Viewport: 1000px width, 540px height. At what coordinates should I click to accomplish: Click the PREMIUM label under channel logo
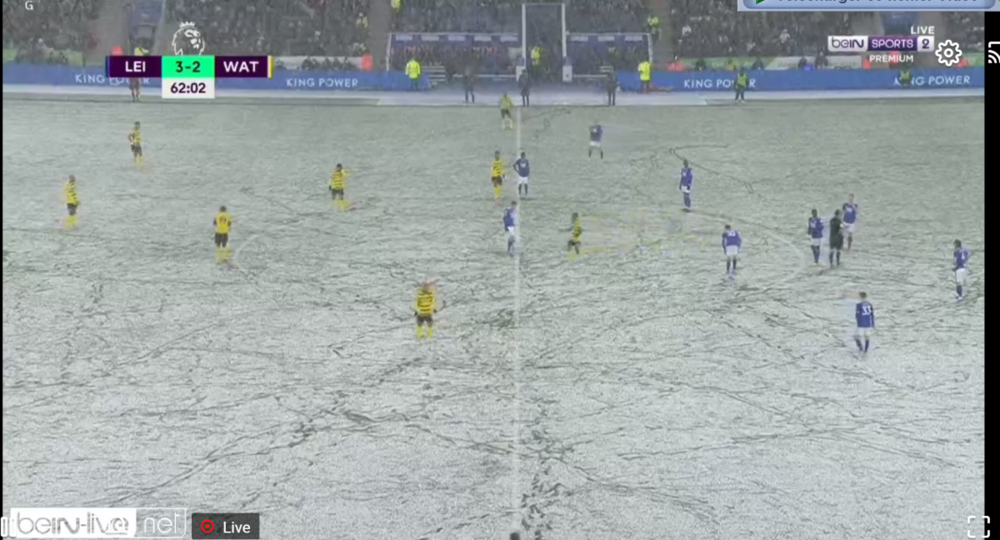coord(891,59)
